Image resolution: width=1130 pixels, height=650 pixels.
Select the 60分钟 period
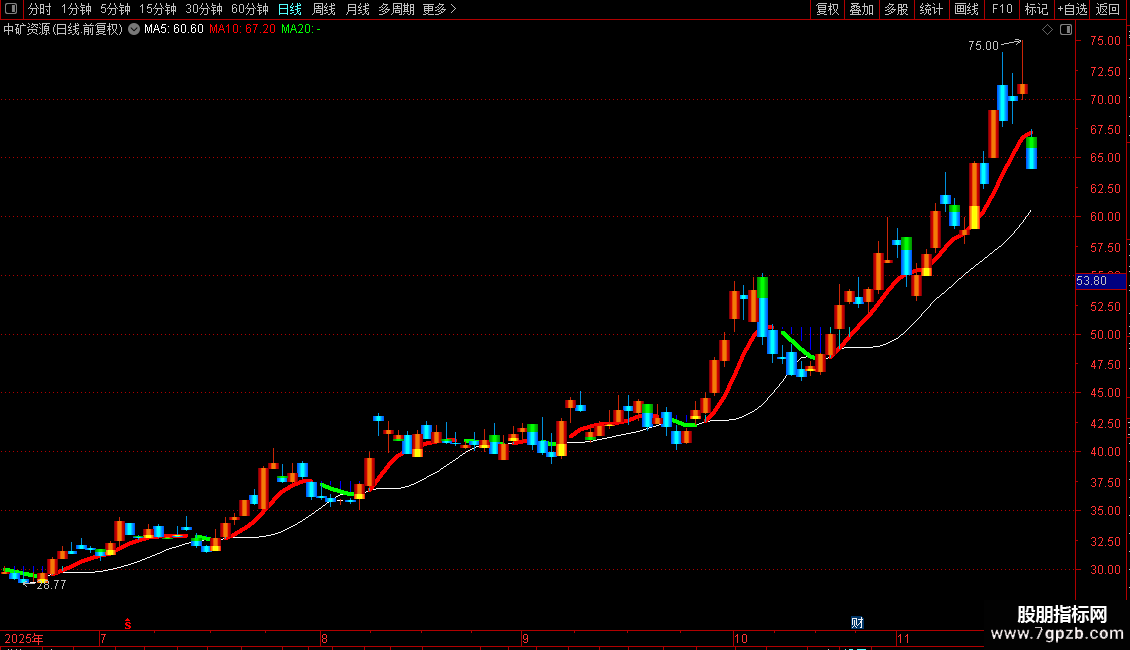tap(249, 9)
